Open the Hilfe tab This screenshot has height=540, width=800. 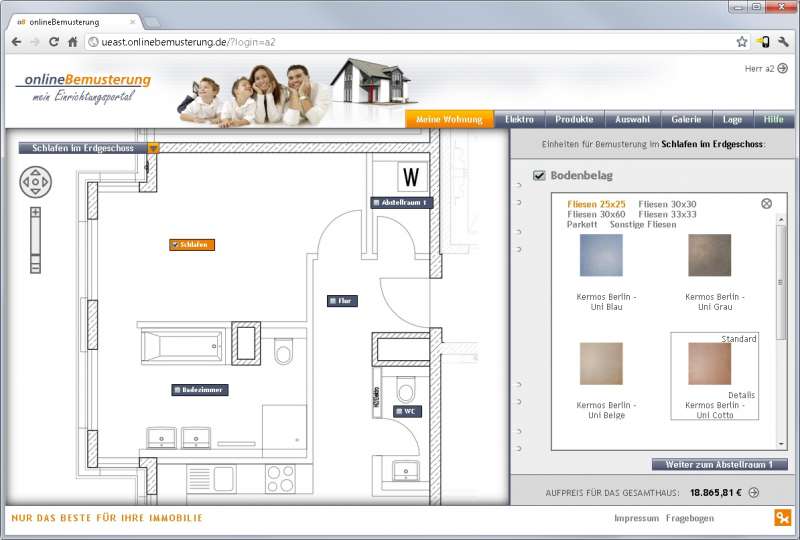point(773,119)
